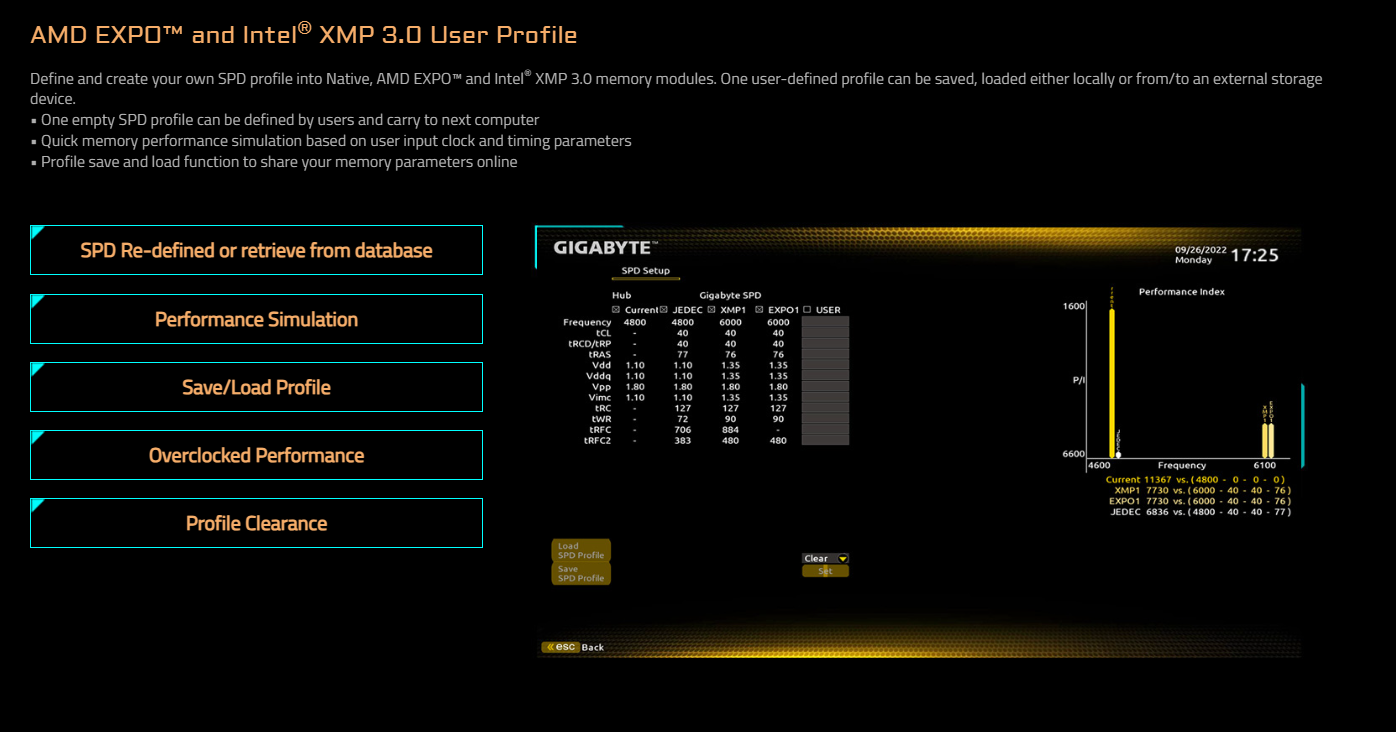Uncheck the Current profile checkbox
The image size is (1396, 732).
pyautogui.click(x=616, y=310)
